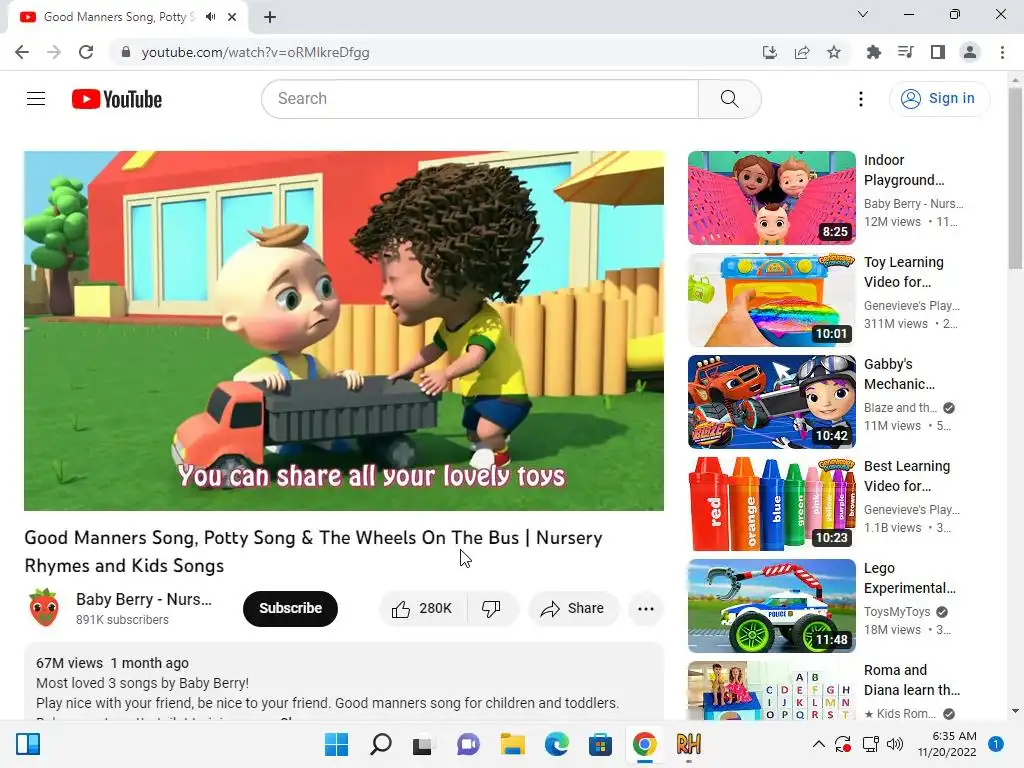Open Best Learning Video crayons thumbnail
1024x768 pixels.
[772, 504]
